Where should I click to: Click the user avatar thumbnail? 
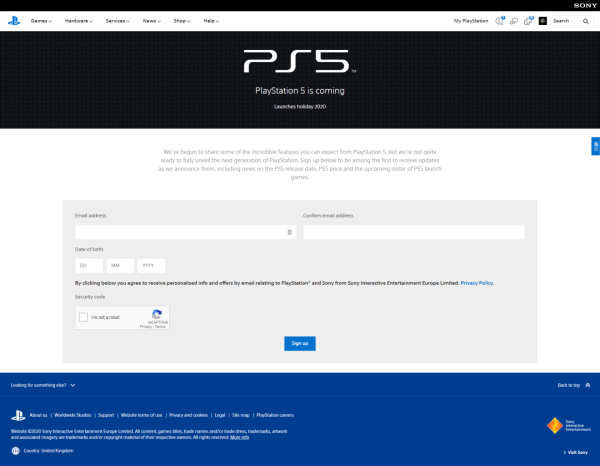point(543,21)
